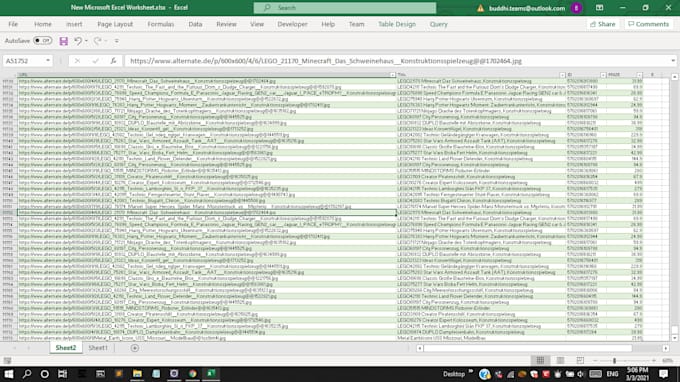The width and height of the screenshot is (680, 382).
Task: Click the Normal view icon in status bar
Action: click(540, 360)
